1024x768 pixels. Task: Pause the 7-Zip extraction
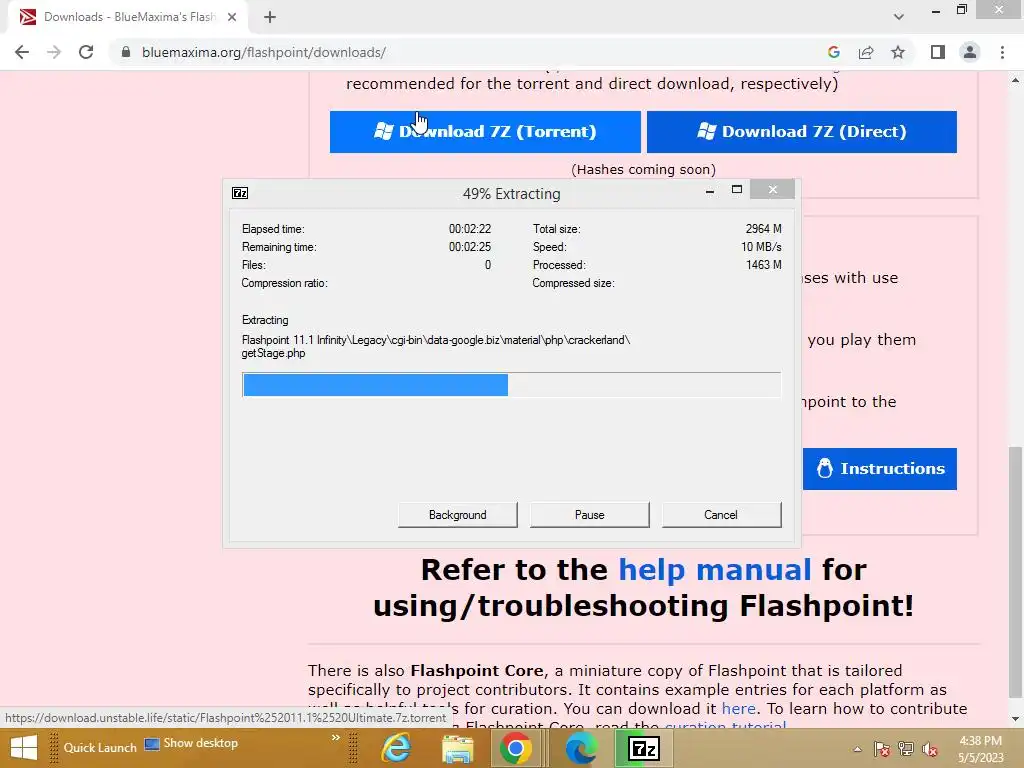click(x=589, y=515)
